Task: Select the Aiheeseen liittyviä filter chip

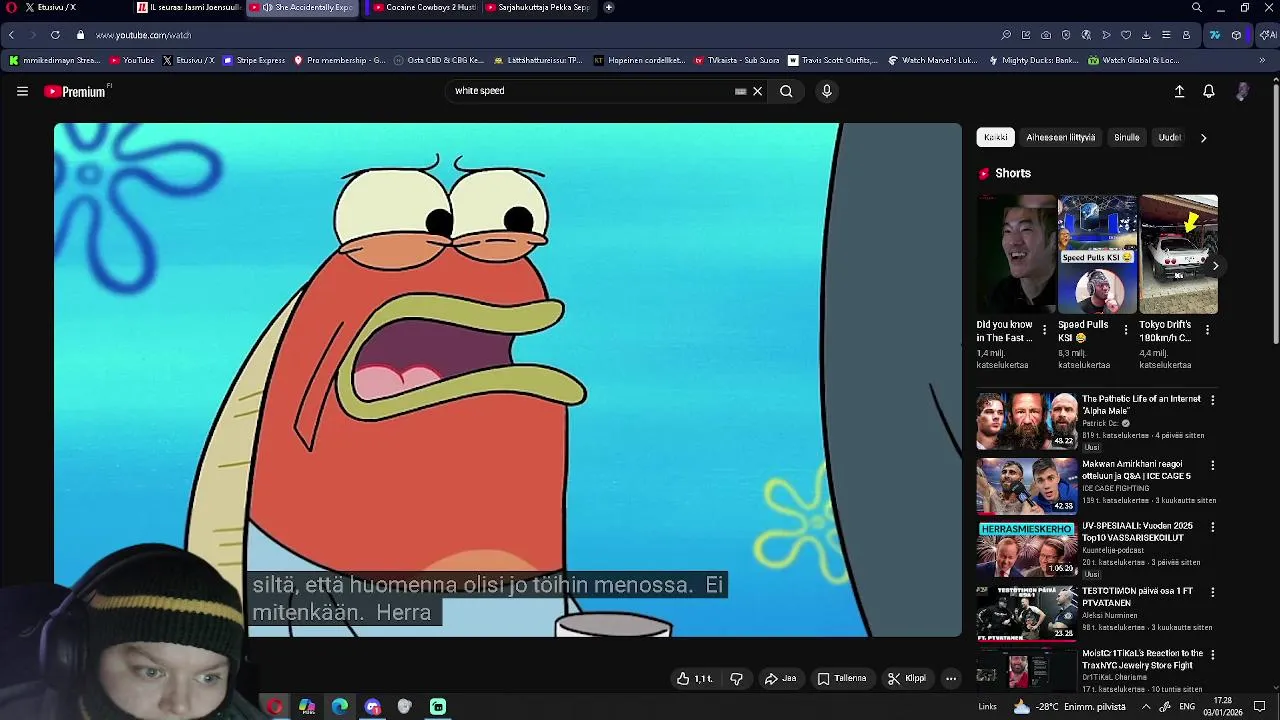Action: (x=1061, y=137)
